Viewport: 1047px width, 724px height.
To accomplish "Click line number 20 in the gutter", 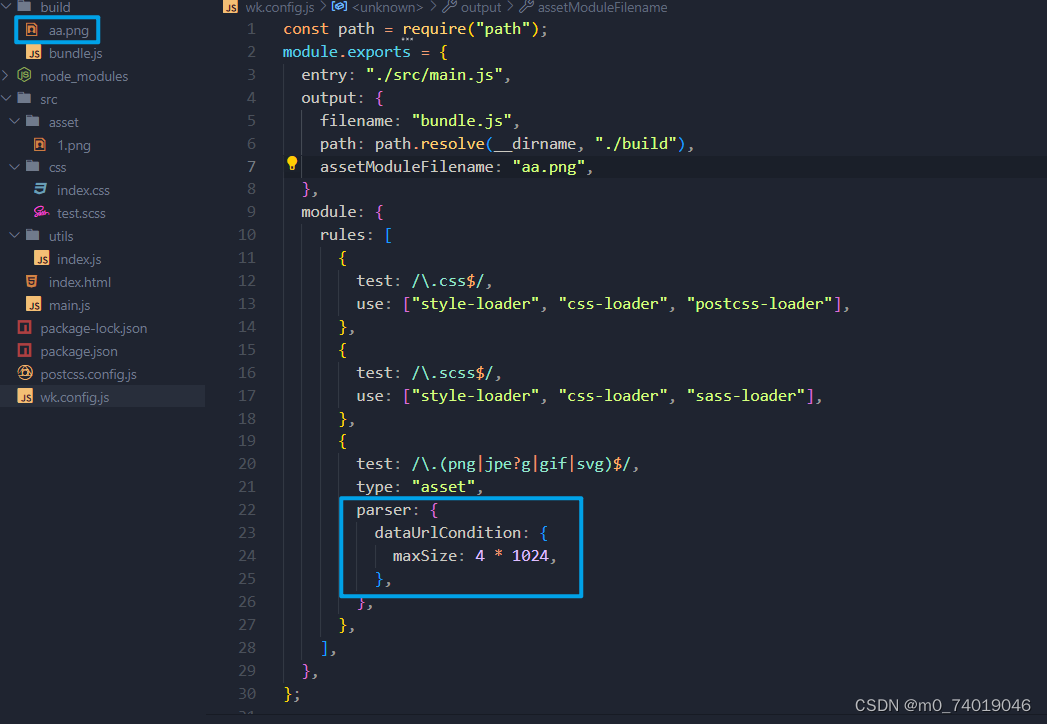I will pos(247,463).
